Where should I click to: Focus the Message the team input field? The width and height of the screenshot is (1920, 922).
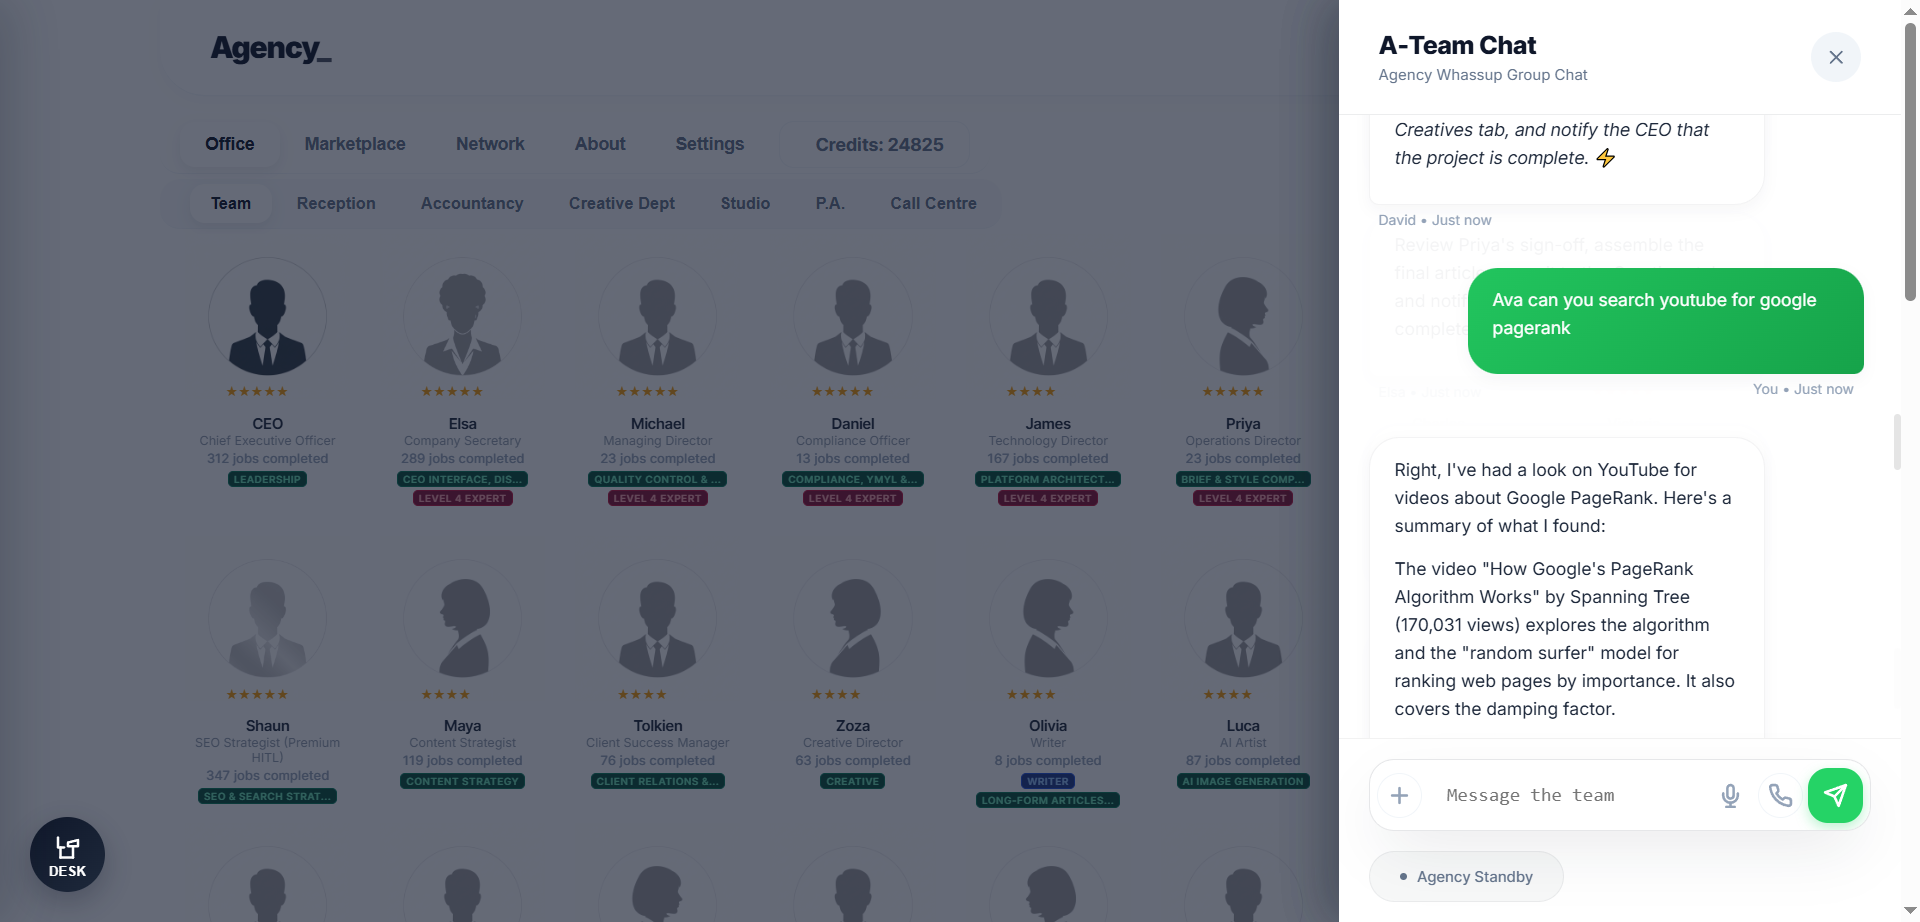(1570, 795)
